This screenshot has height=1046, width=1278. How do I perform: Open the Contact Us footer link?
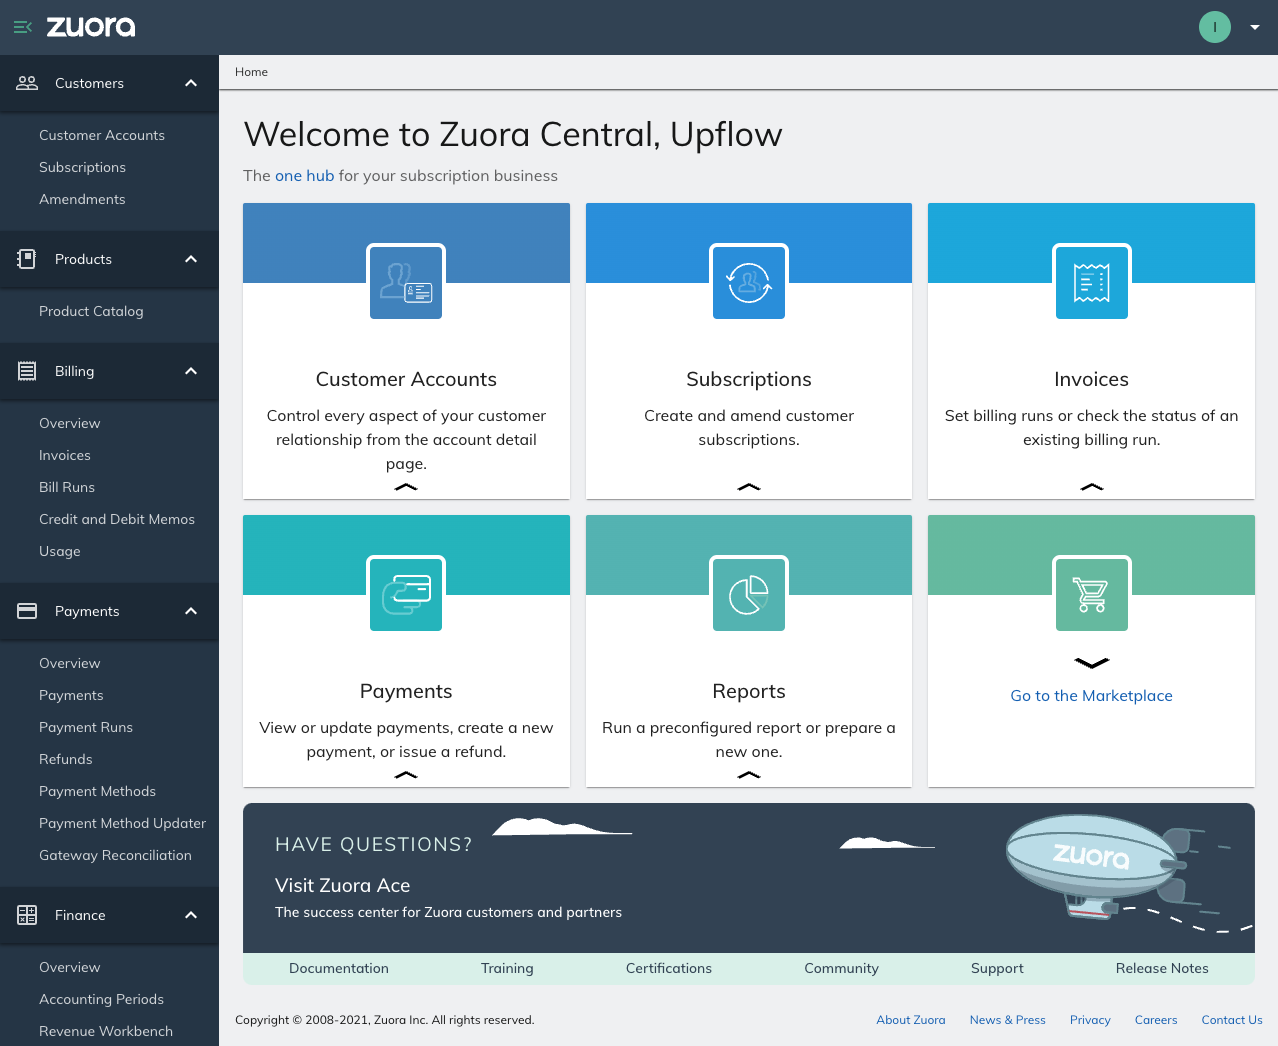pos(1232,1020)
